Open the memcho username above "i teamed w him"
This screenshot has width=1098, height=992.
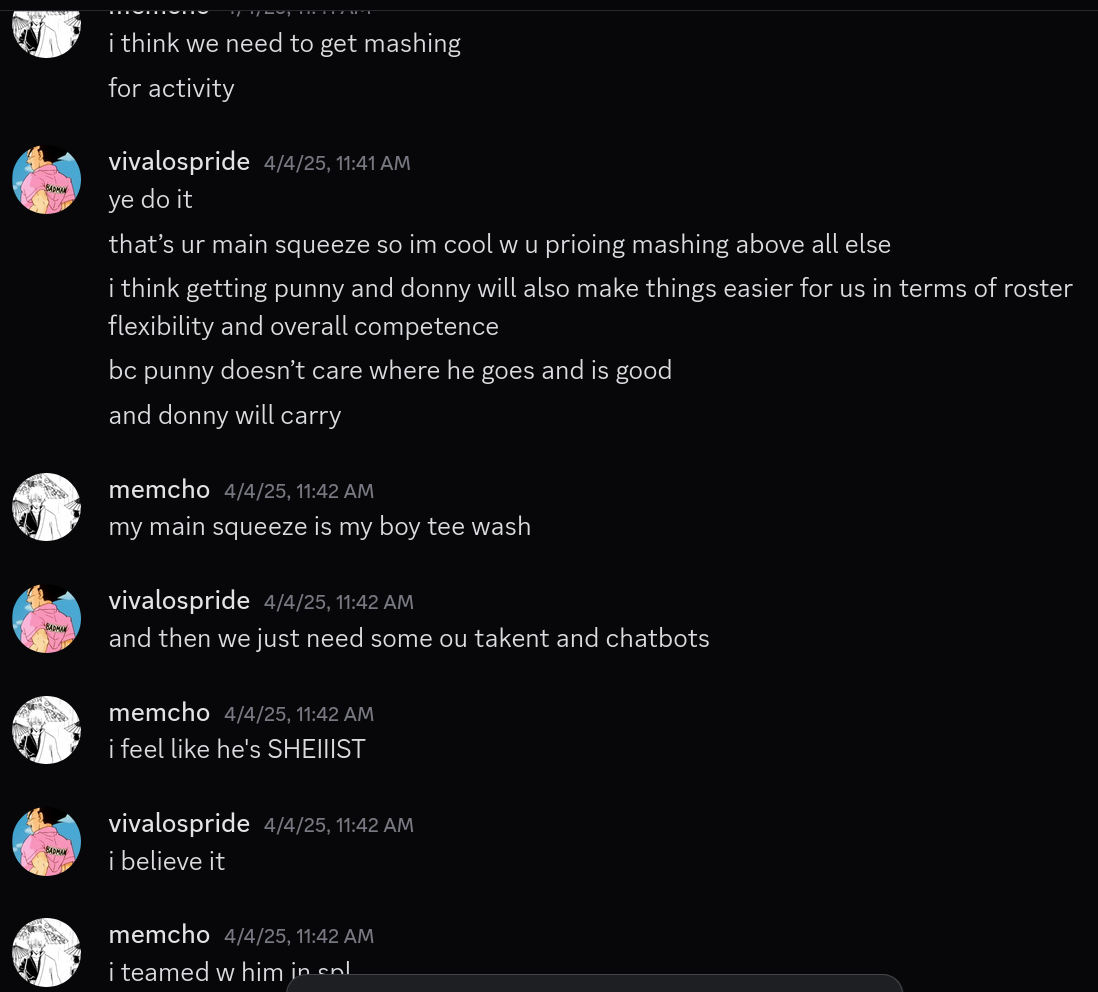(x=159, y=935)
